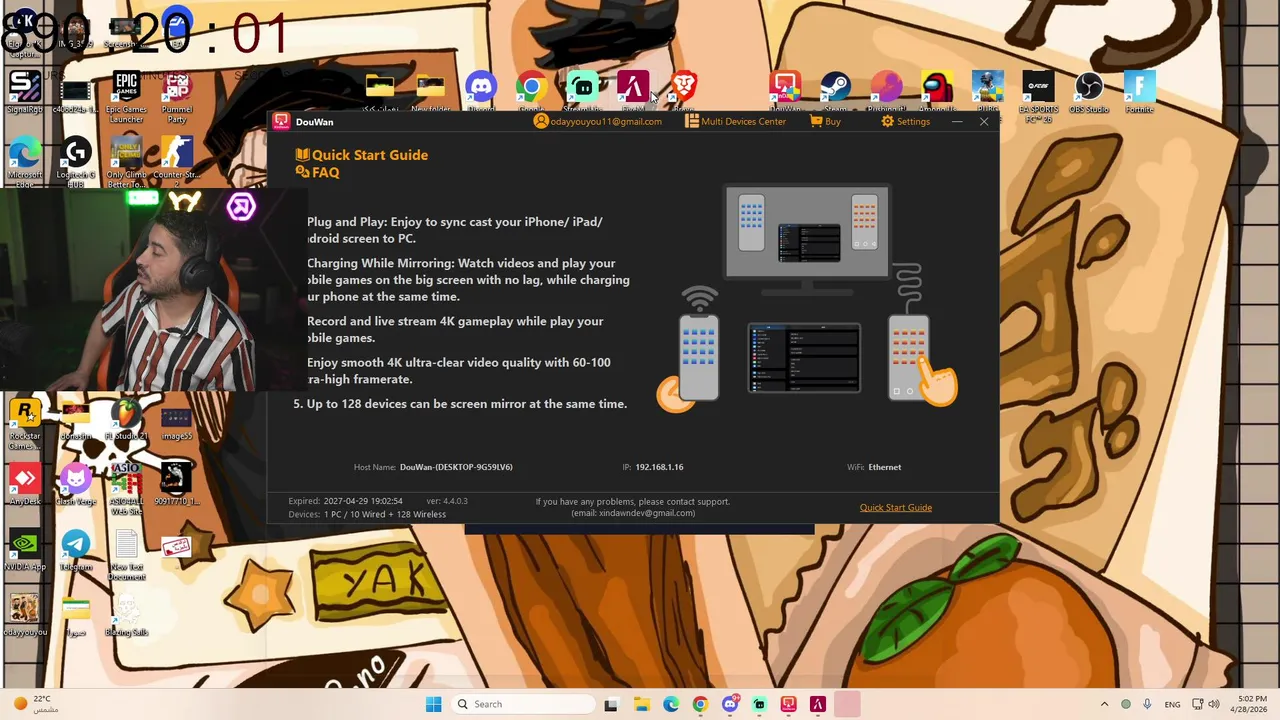Open Telegram desktop shortcut
The width and height of the screenshot is (1280, 720).
coord(76,550)
